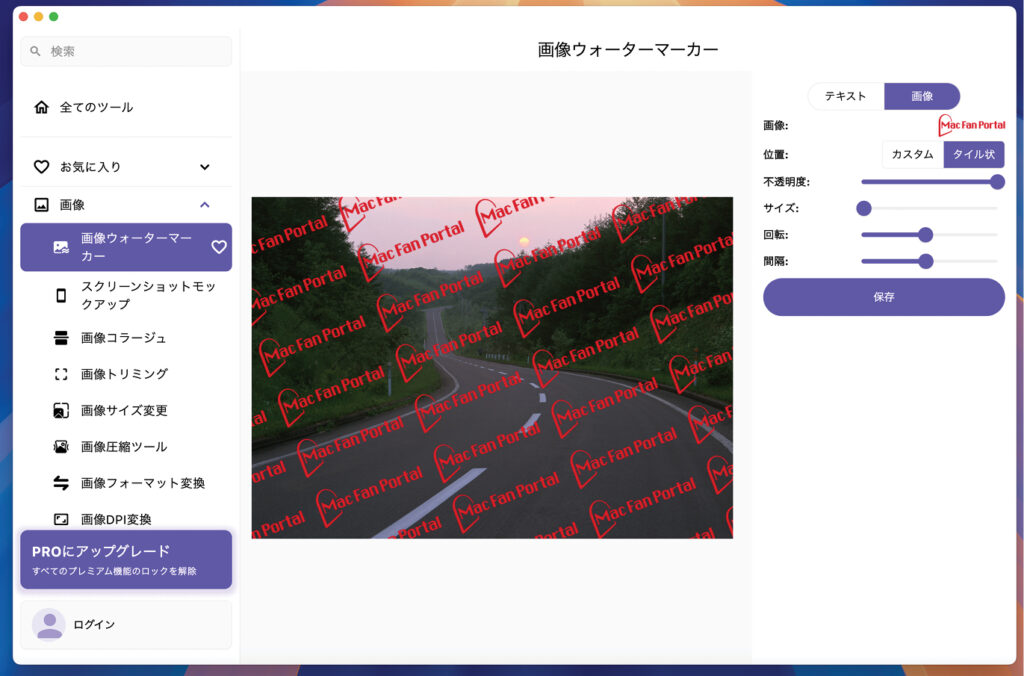Open the 画像サイズ変更 tool

[126, 410]
